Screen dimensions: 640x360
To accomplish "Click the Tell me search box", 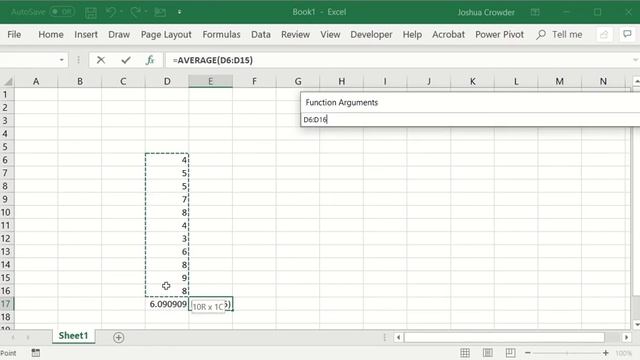I will (x=560, y=35).
